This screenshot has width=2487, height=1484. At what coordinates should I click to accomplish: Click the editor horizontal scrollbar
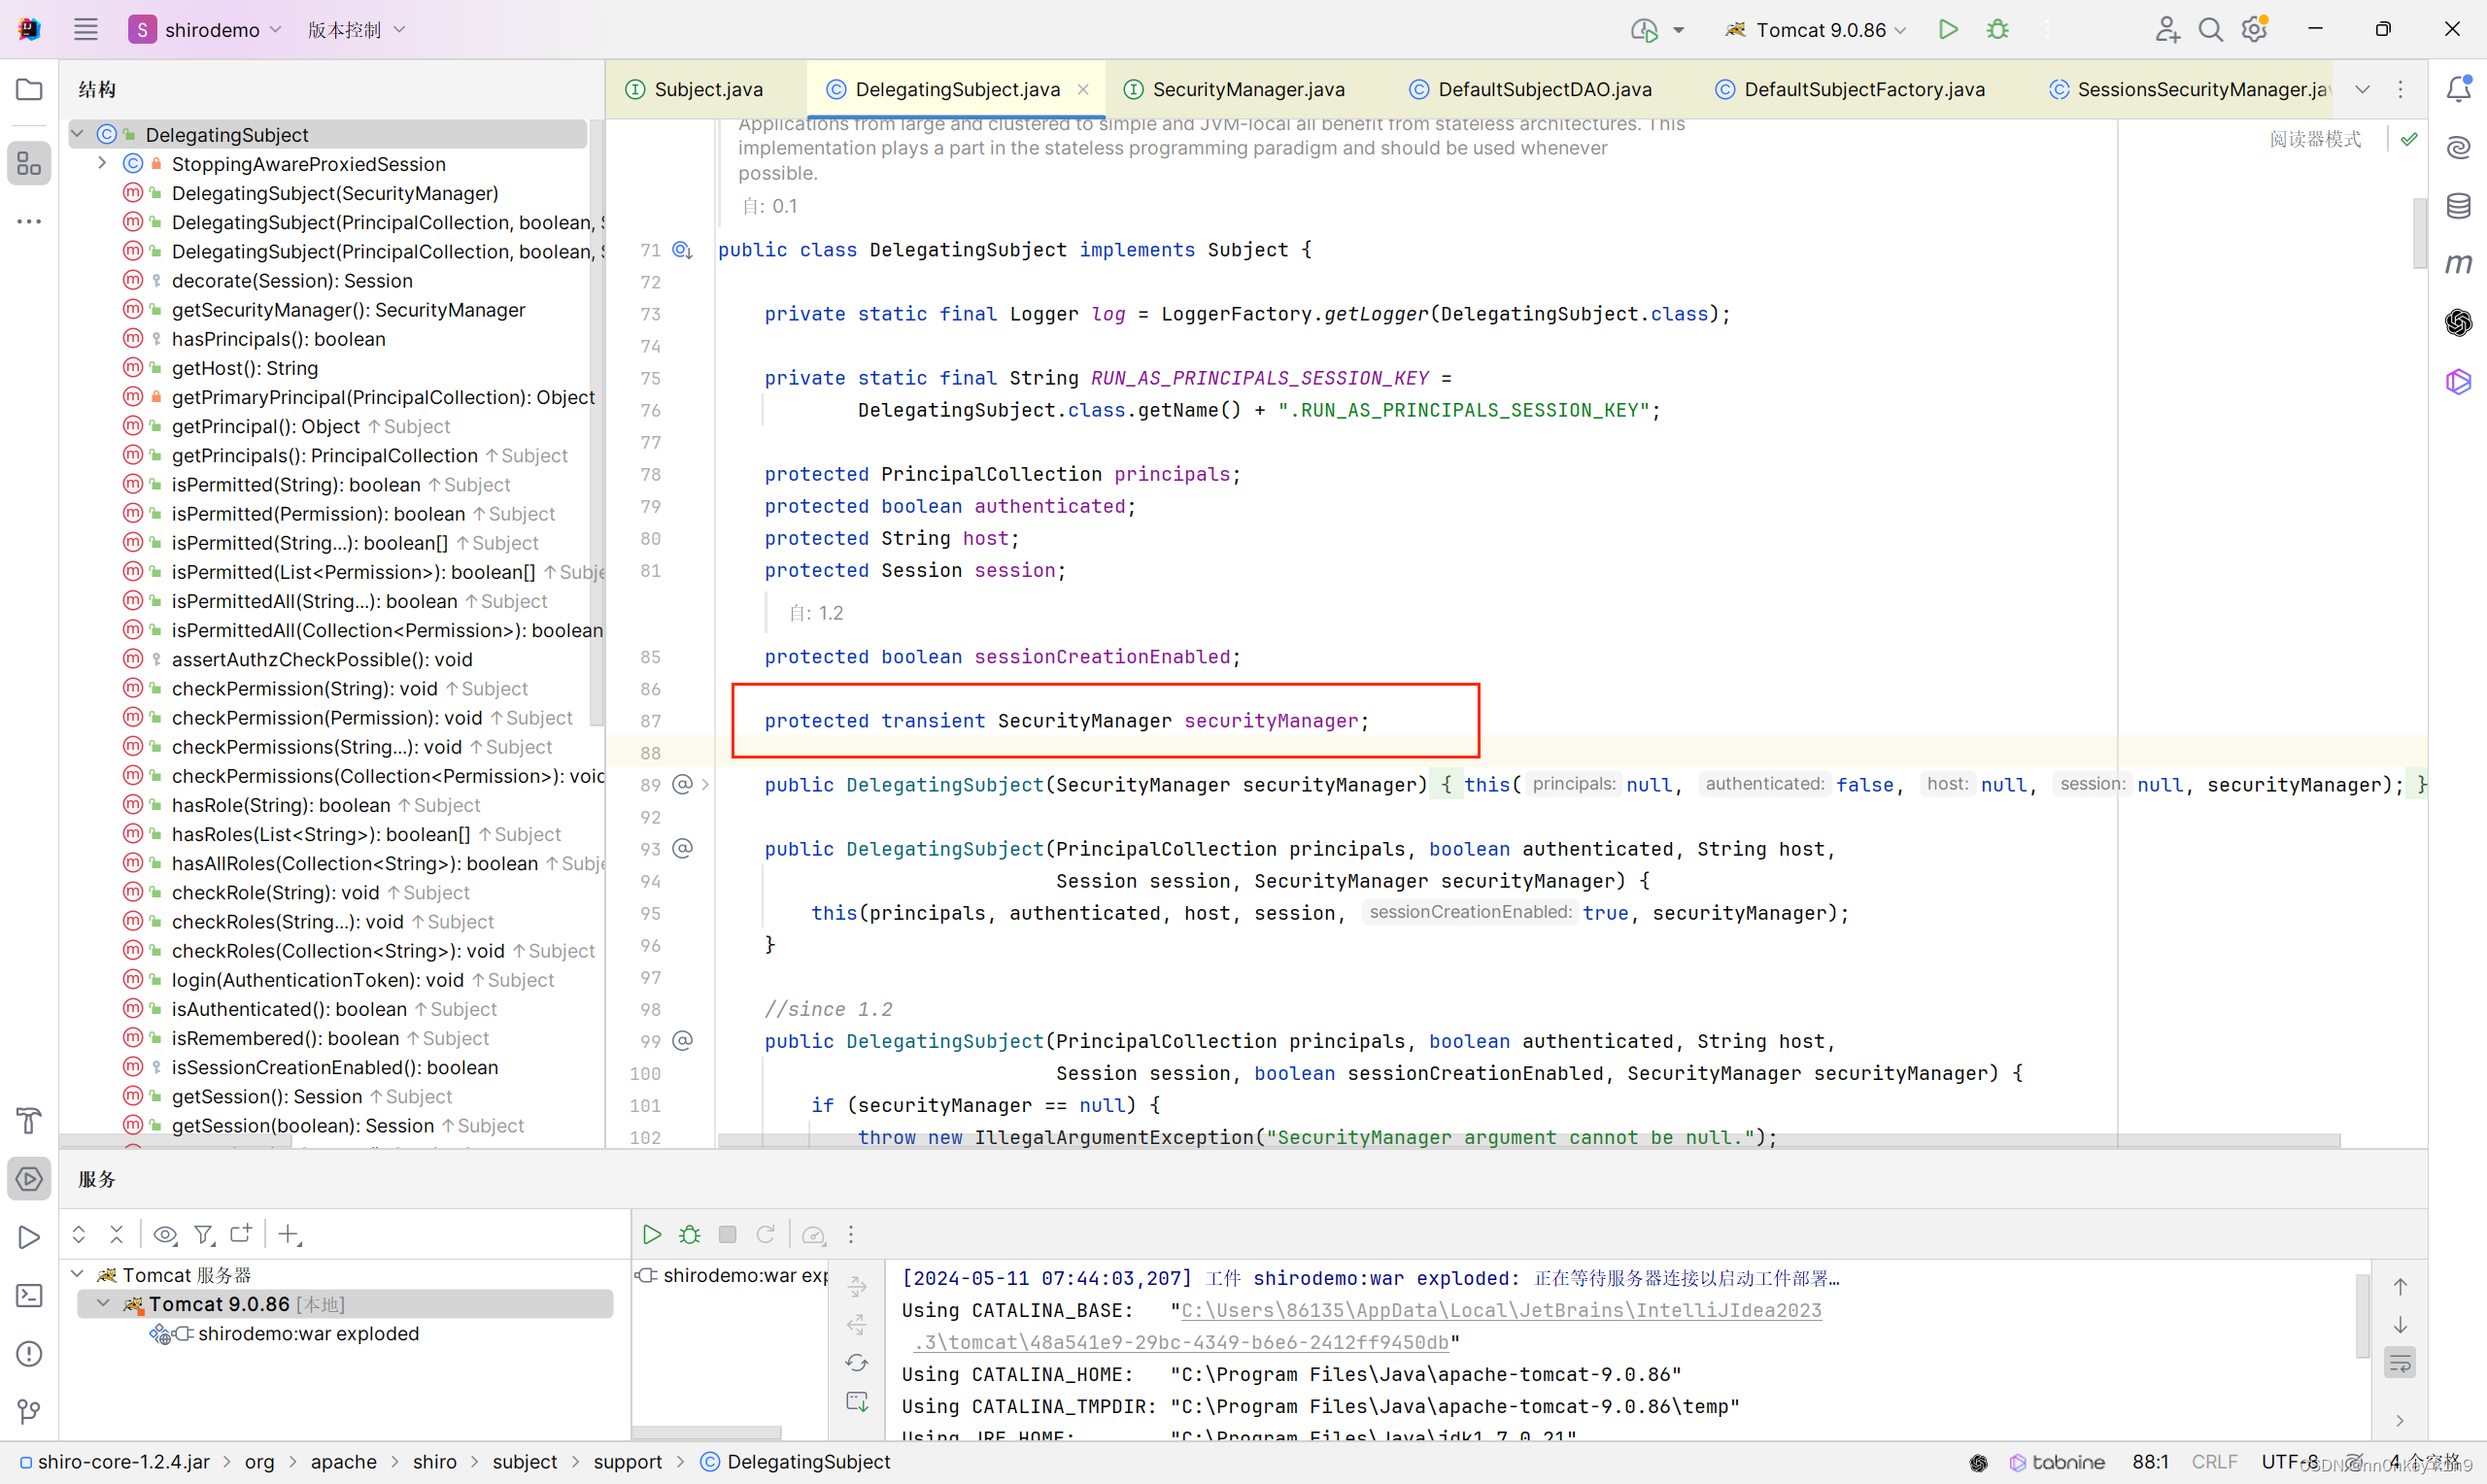tap(1528, 1141)
